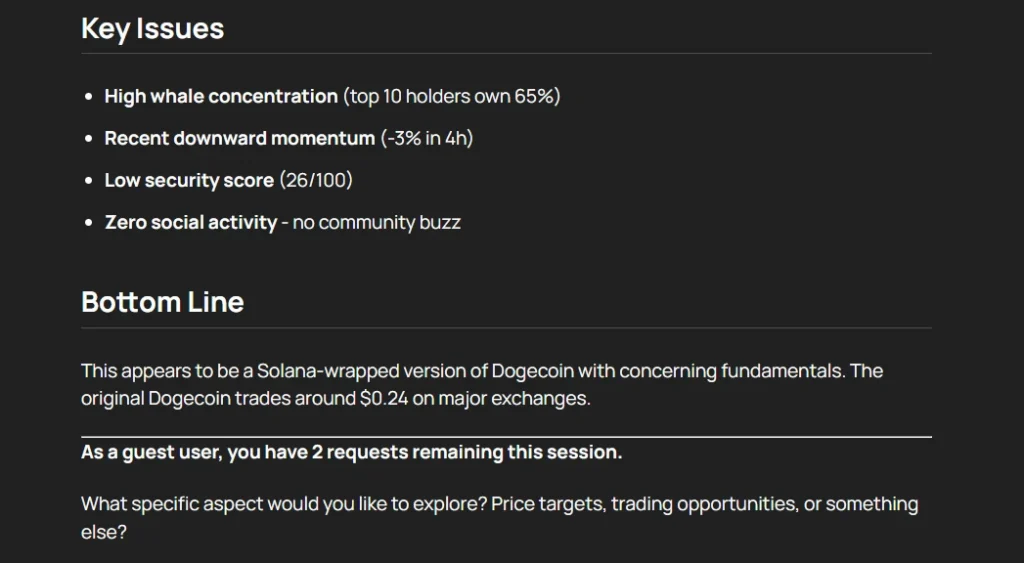Click the bullet before High whale concentration
1024x563 pixels.
pyautogui.click(x=89, y=97)
